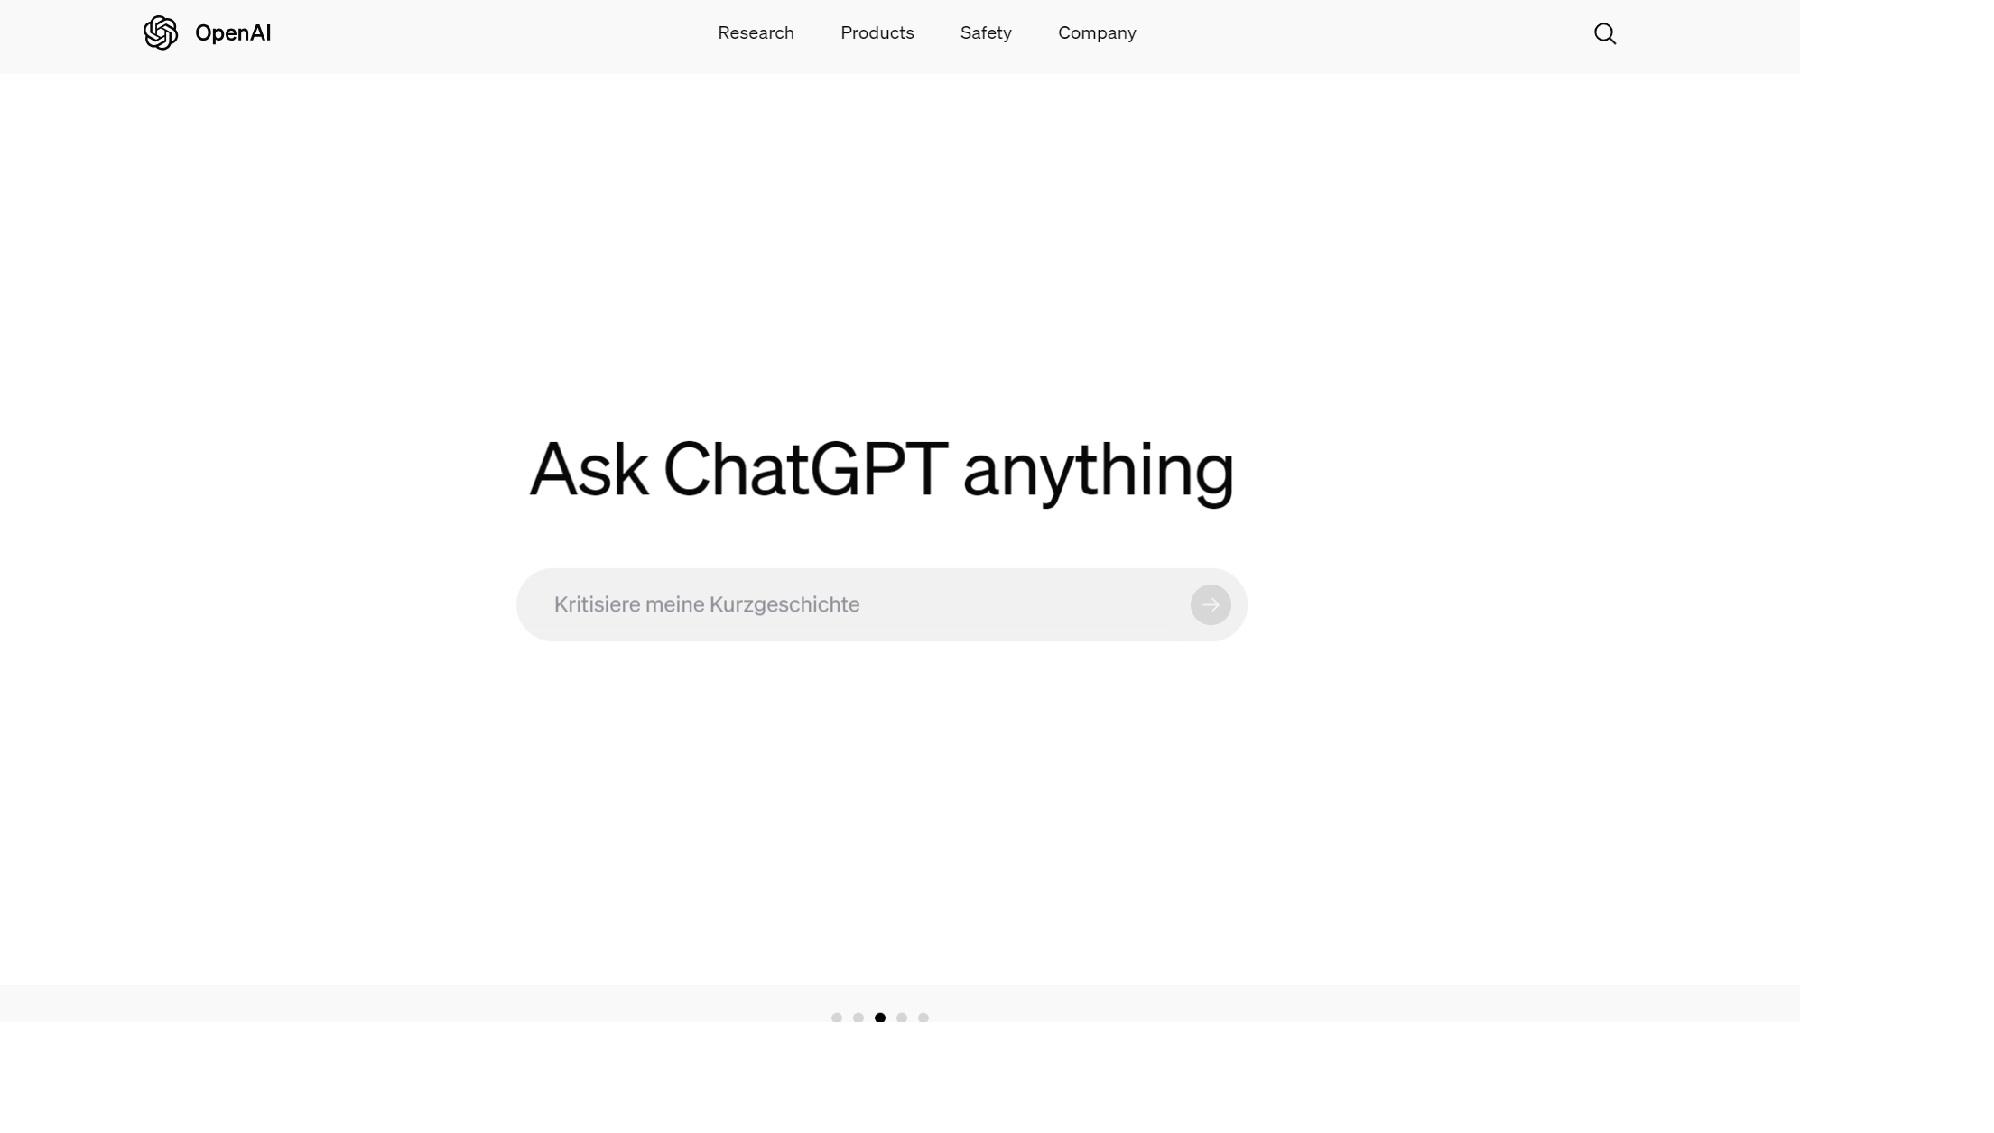
Task: Click the OpenAI logo icon
Action: click(160, 32)
